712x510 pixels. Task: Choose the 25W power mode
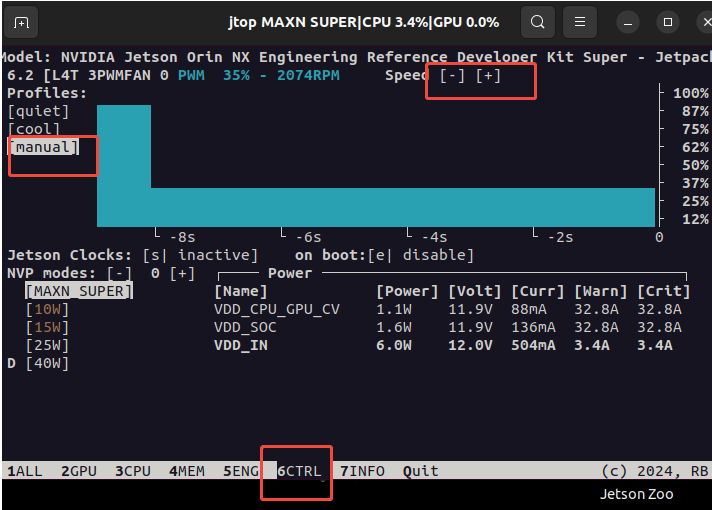pos(47,345)
